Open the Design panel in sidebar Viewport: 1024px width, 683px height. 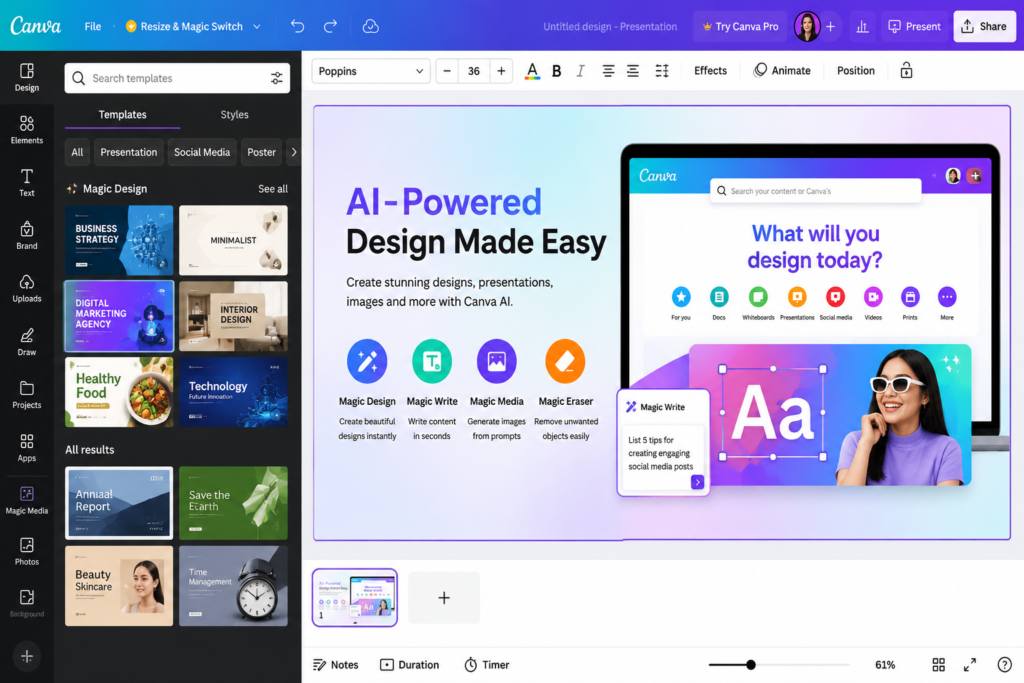tap(27, 77)
